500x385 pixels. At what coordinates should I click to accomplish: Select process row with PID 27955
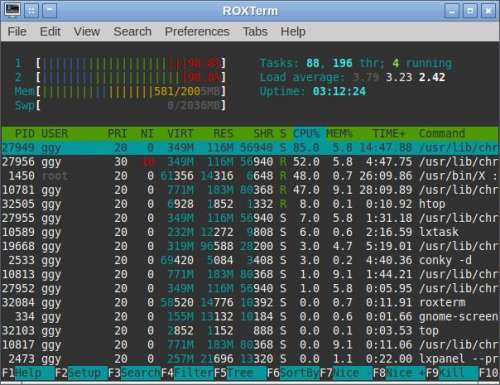pos(250,218)
